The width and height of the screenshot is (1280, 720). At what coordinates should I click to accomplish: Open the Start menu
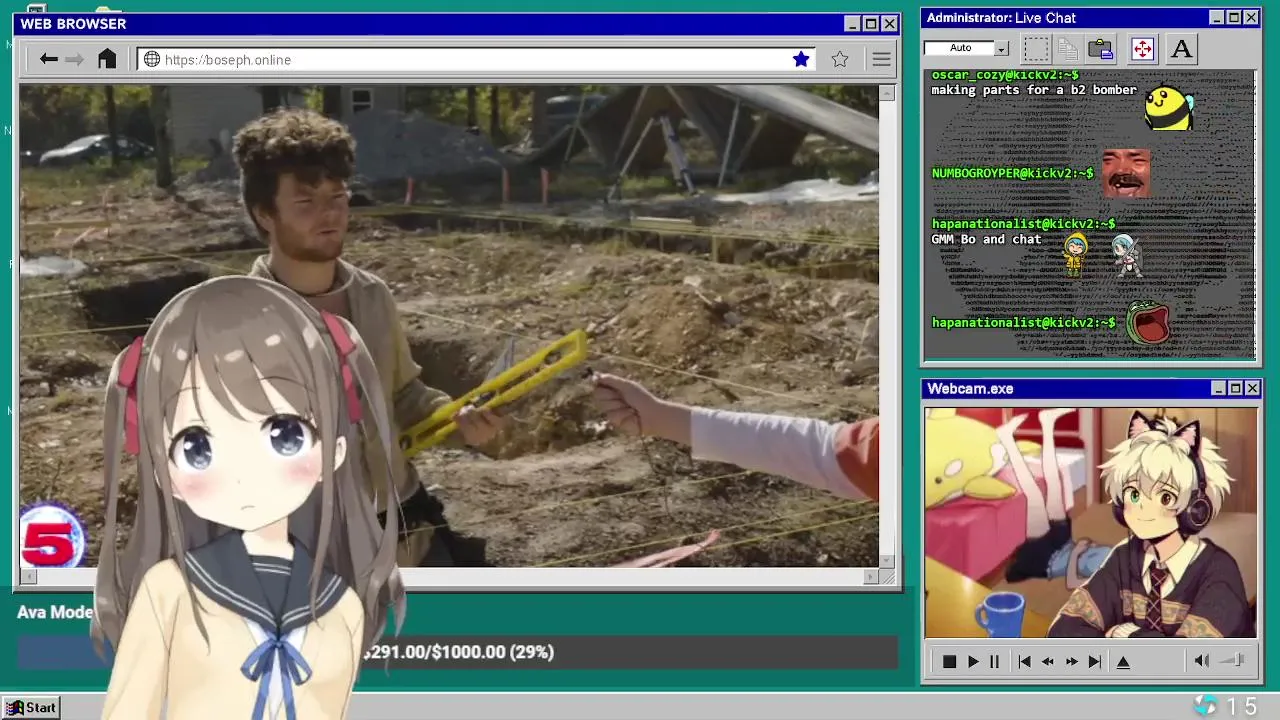30,708
